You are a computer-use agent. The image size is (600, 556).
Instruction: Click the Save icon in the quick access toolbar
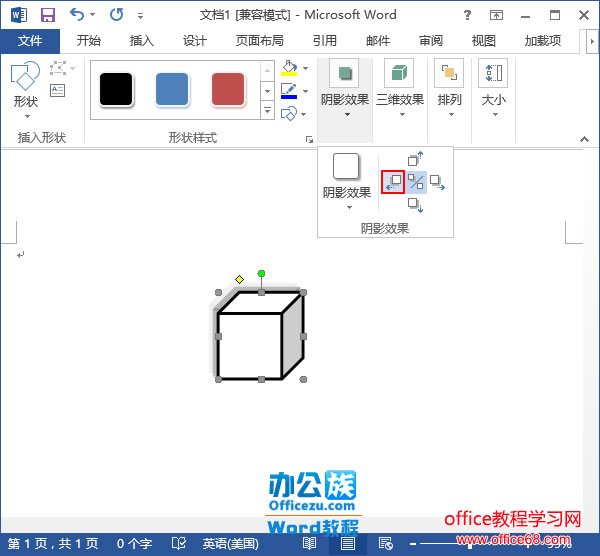pos(48,15)
